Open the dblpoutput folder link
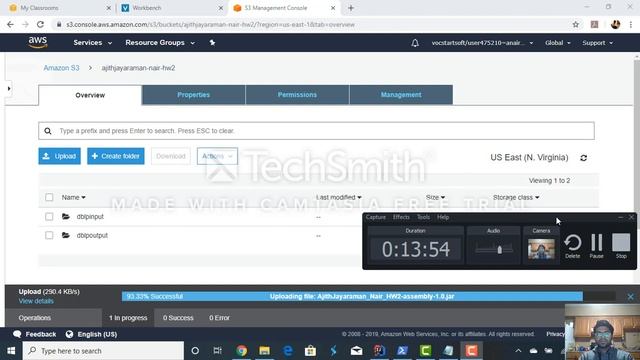640x360 pixels. point(92,235)
